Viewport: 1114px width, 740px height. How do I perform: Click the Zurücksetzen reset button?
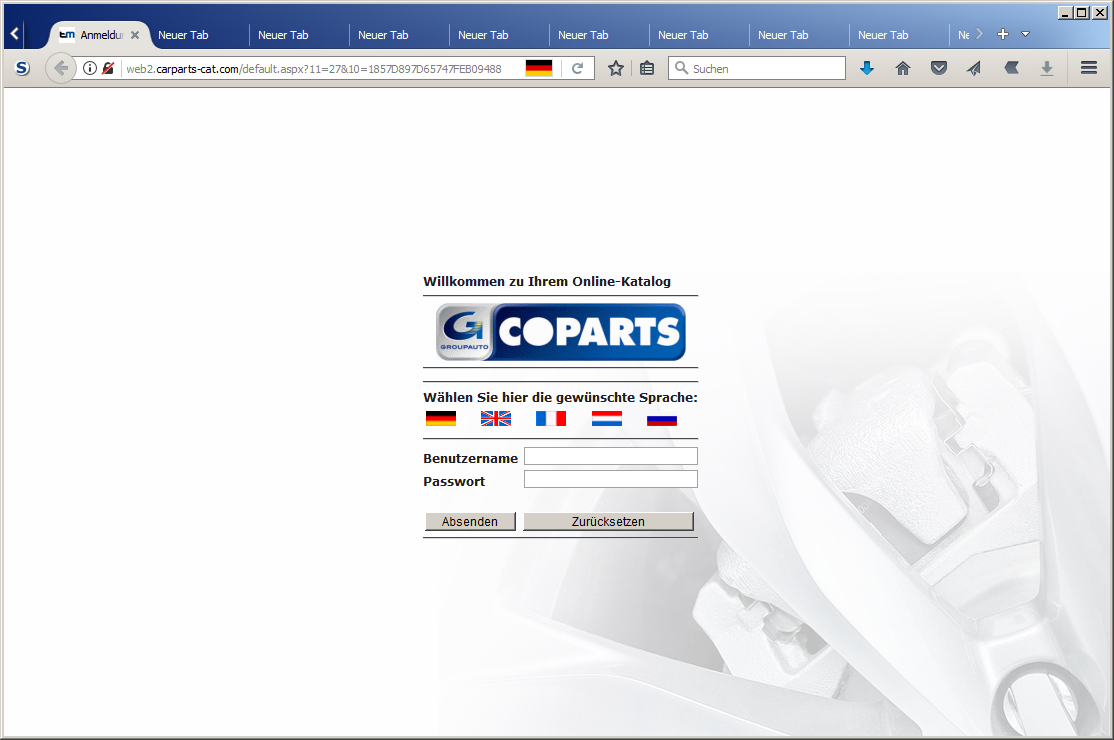tap(608, 521)
